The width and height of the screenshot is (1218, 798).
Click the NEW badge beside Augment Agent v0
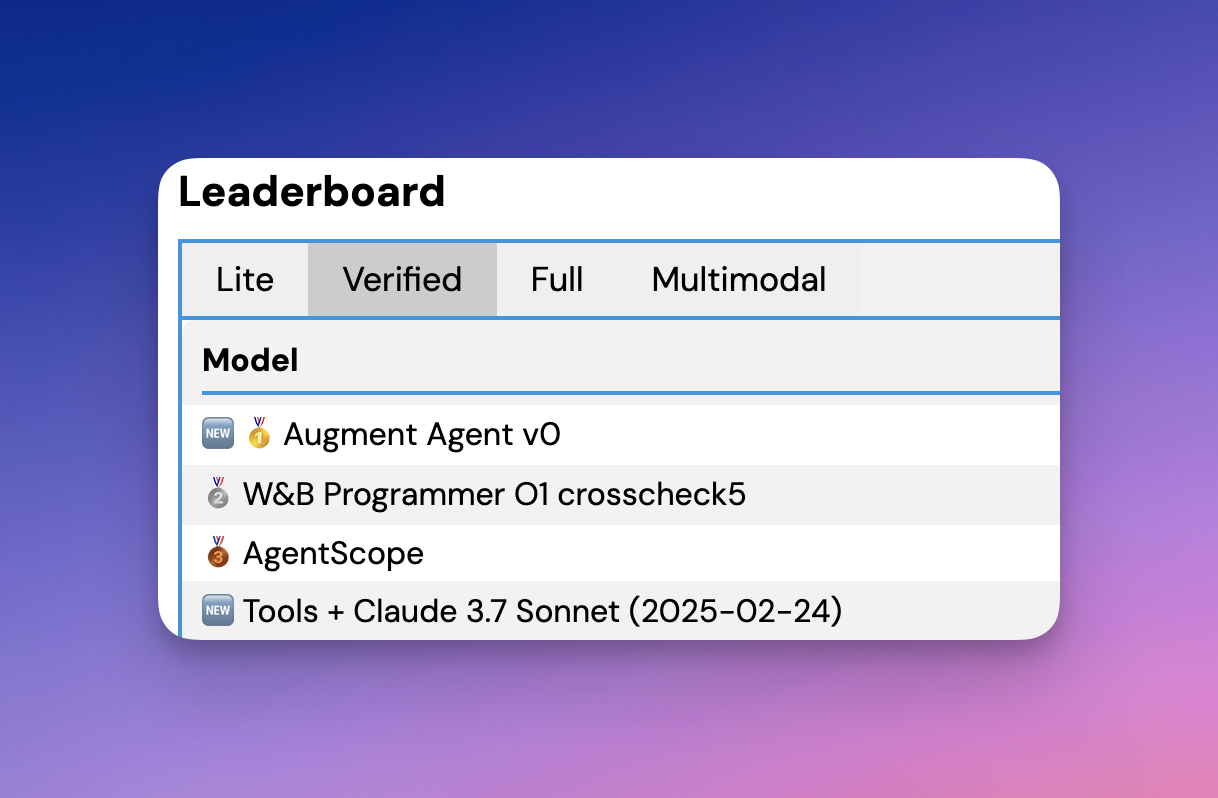point(218,435)
